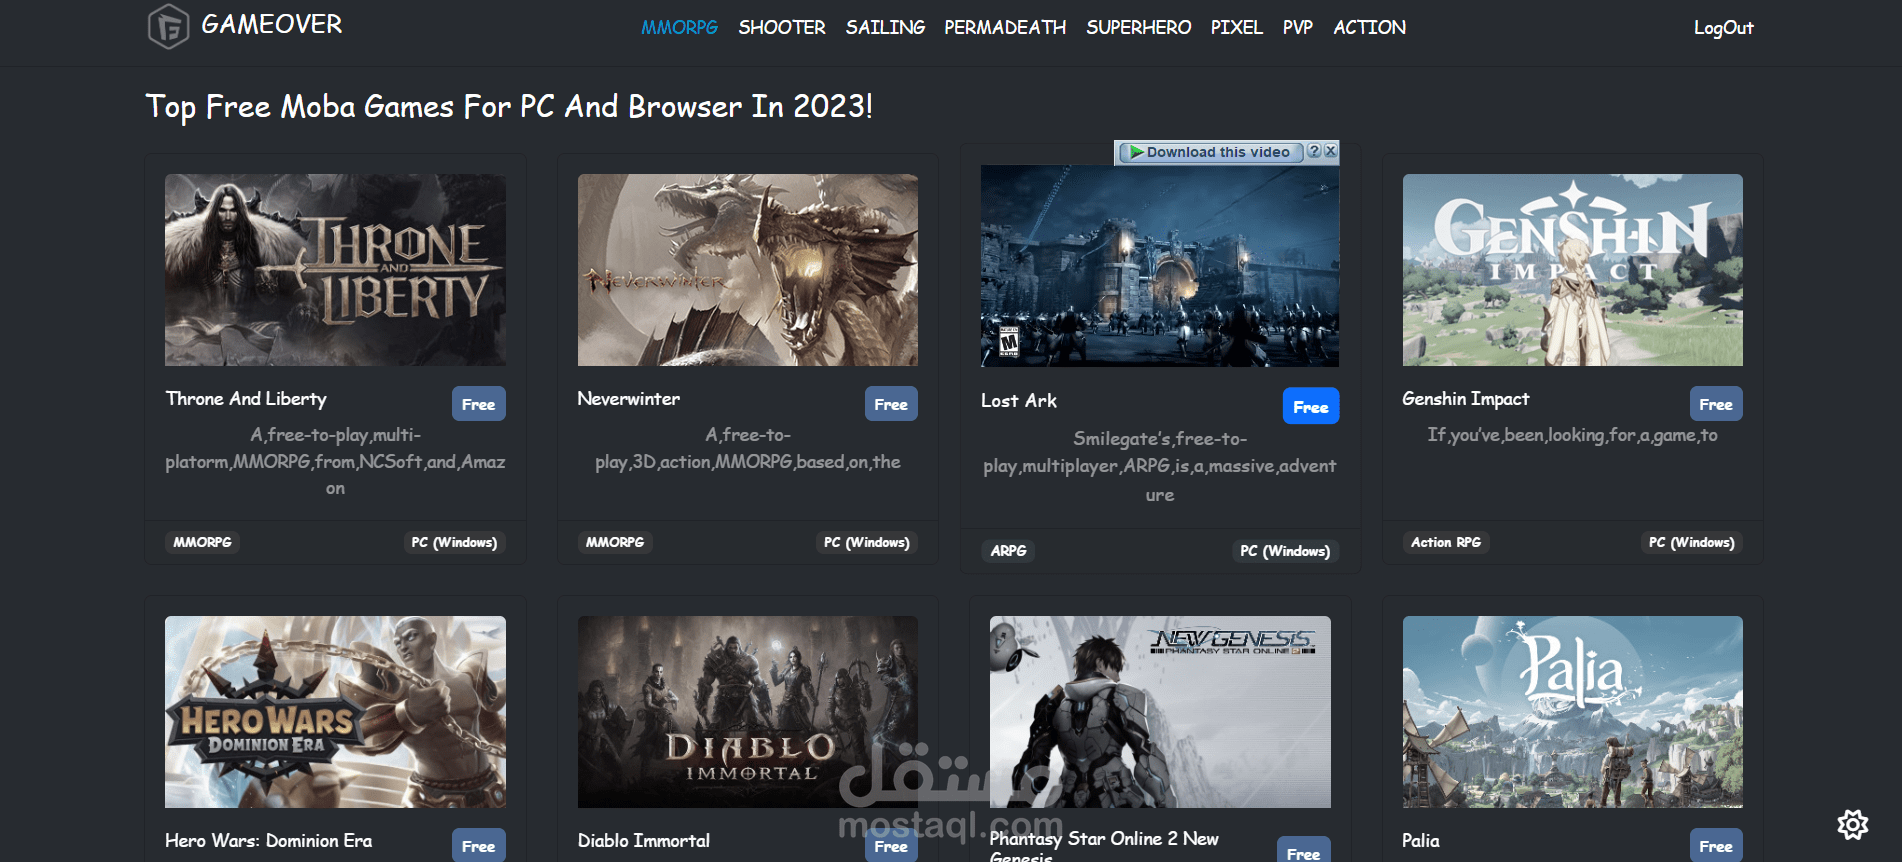
Task: Click the Free badge on Genshin Impact
Action: click(1716, 404)
